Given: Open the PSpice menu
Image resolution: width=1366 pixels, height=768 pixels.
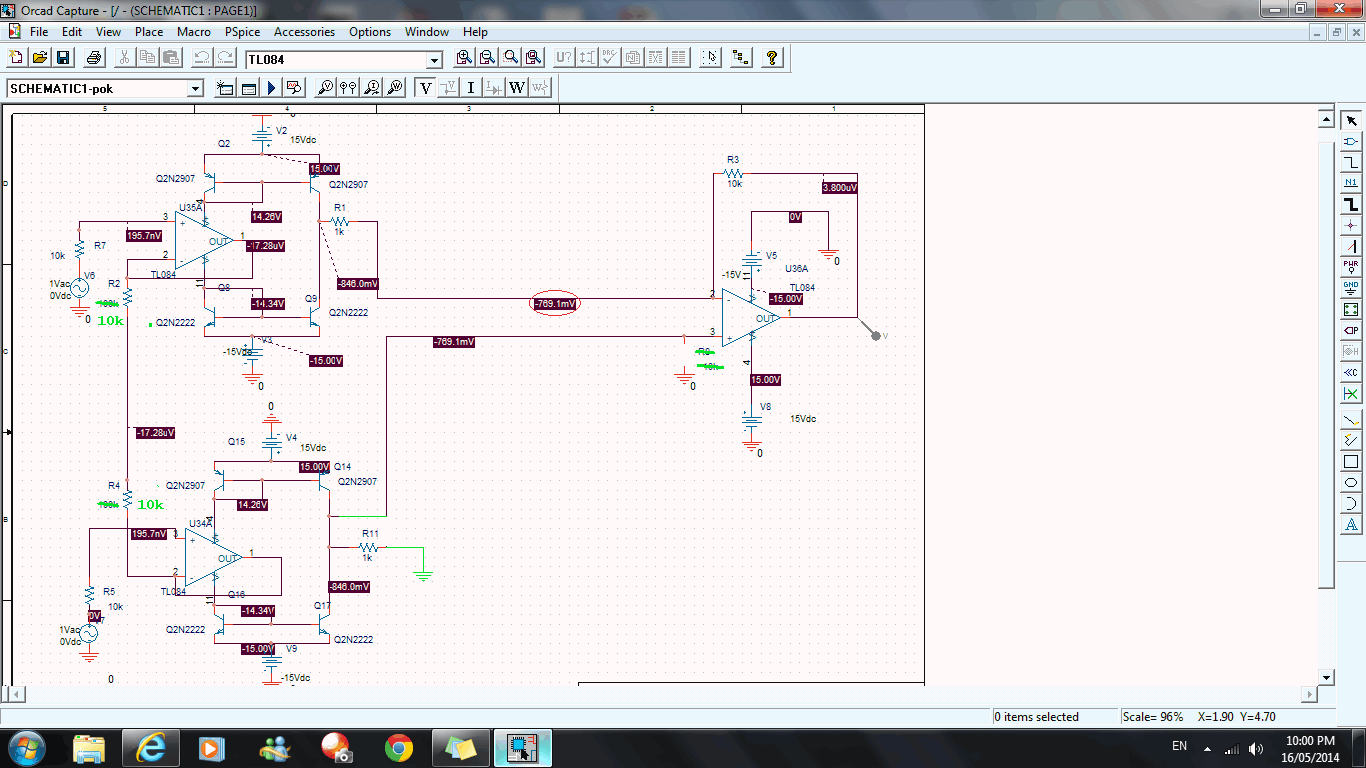Looking at the screenshot, I should pos(242,32).
